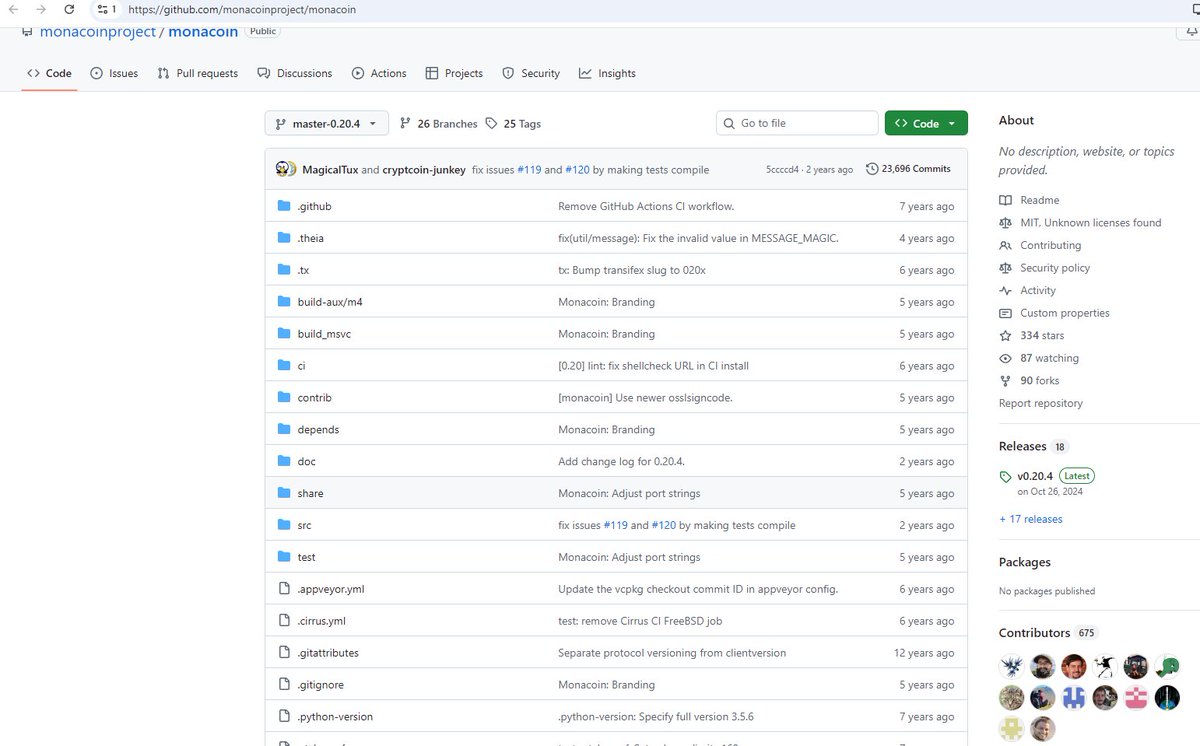Image resolution: width=1200 pixels, height=746 pixels.
Task: Open issue #119 in latest commit message
Action: click(x=529, y=170)
